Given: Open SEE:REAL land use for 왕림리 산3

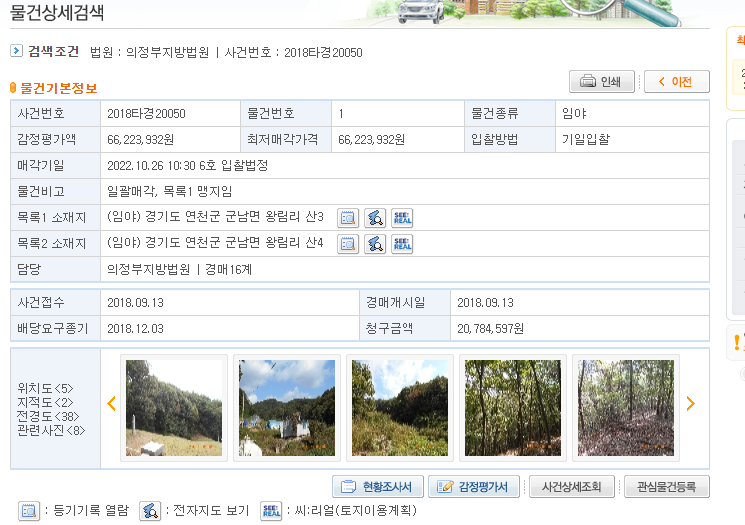Looking at the screenshot, I should 402,218.
